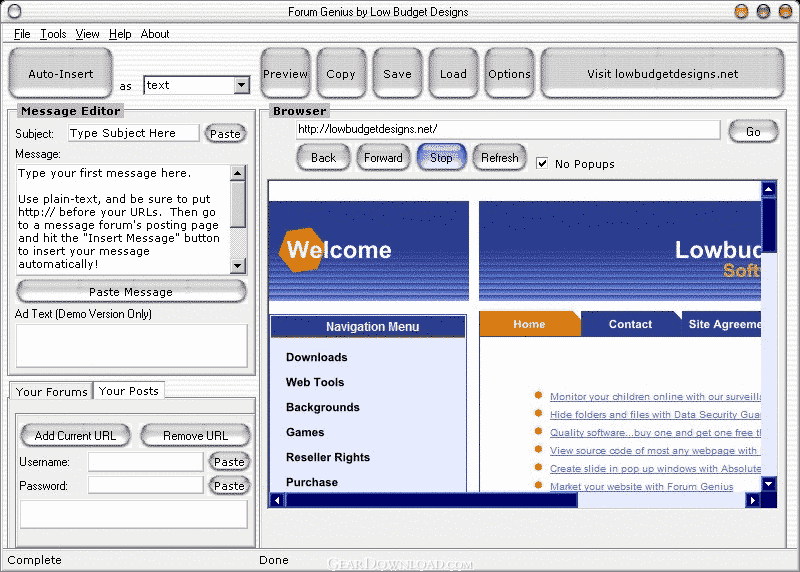Open Games navigation link
The height and width of the screenshot is (572, 800).
[x=305, y=432]
